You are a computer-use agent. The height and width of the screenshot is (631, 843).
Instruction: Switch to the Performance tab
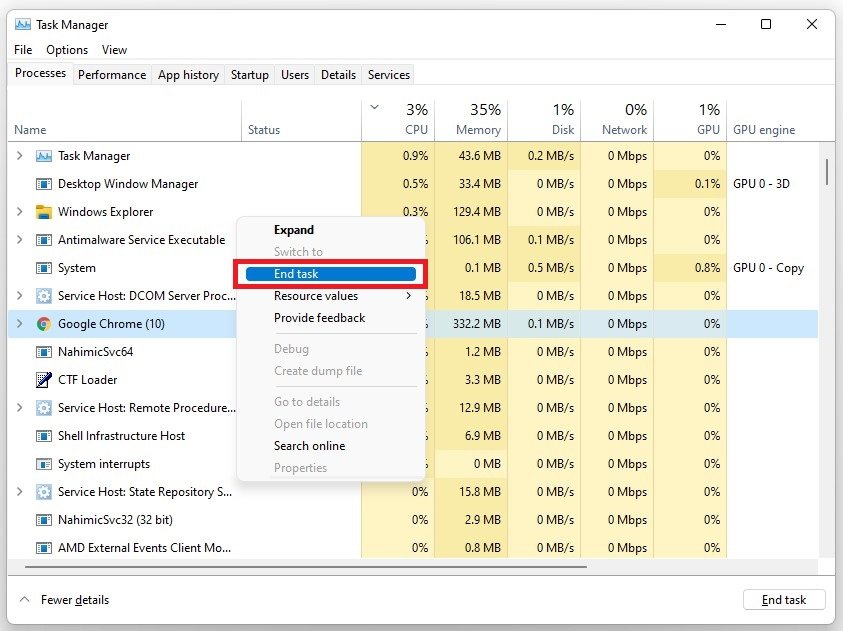click(112, 75)
